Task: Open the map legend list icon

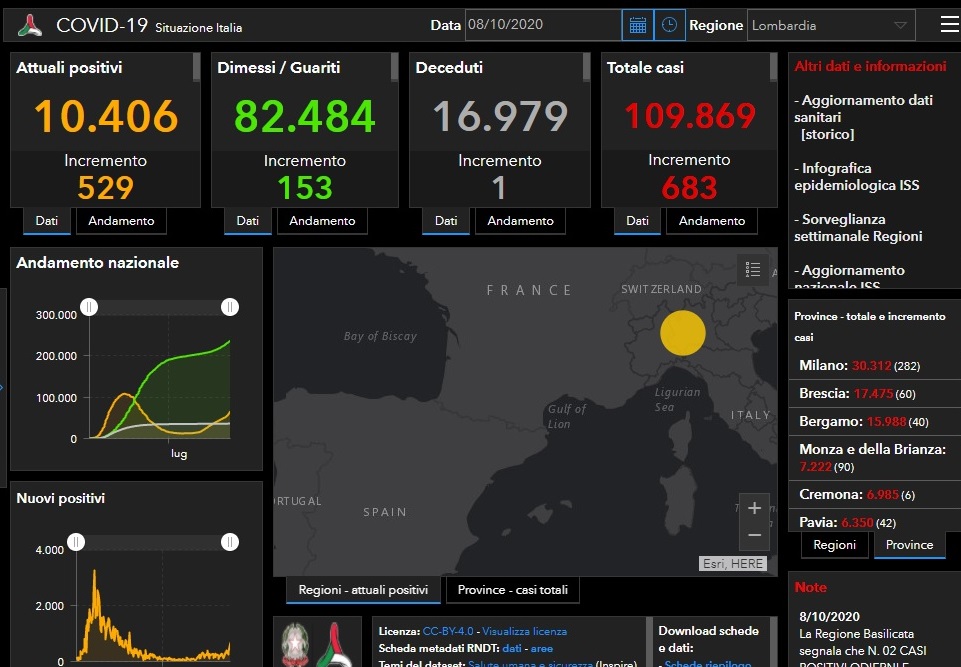Action: pos(753,269)
